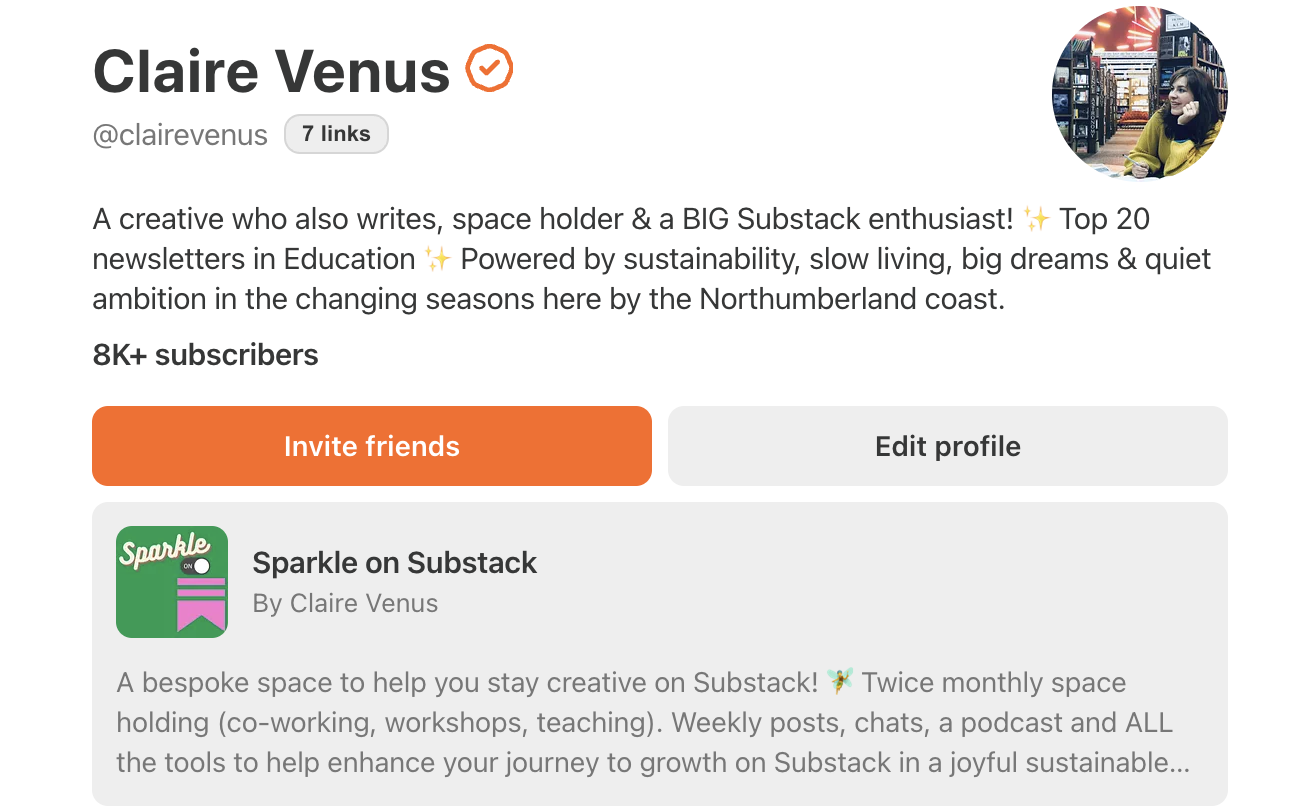
Task: View the 8K+ subscribers count
Action: 205,354
